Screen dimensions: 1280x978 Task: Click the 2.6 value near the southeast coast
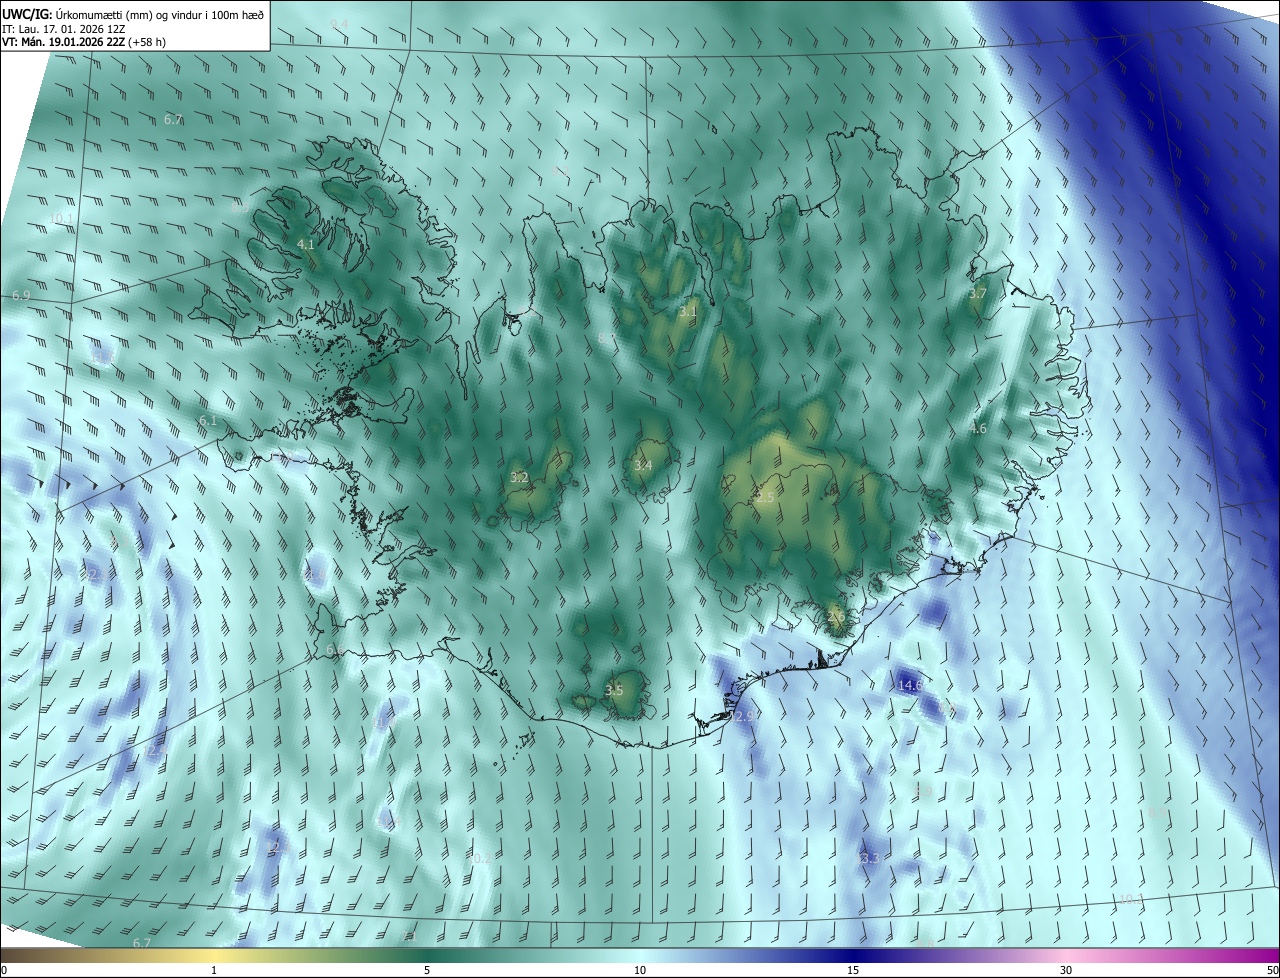(836, 616)
